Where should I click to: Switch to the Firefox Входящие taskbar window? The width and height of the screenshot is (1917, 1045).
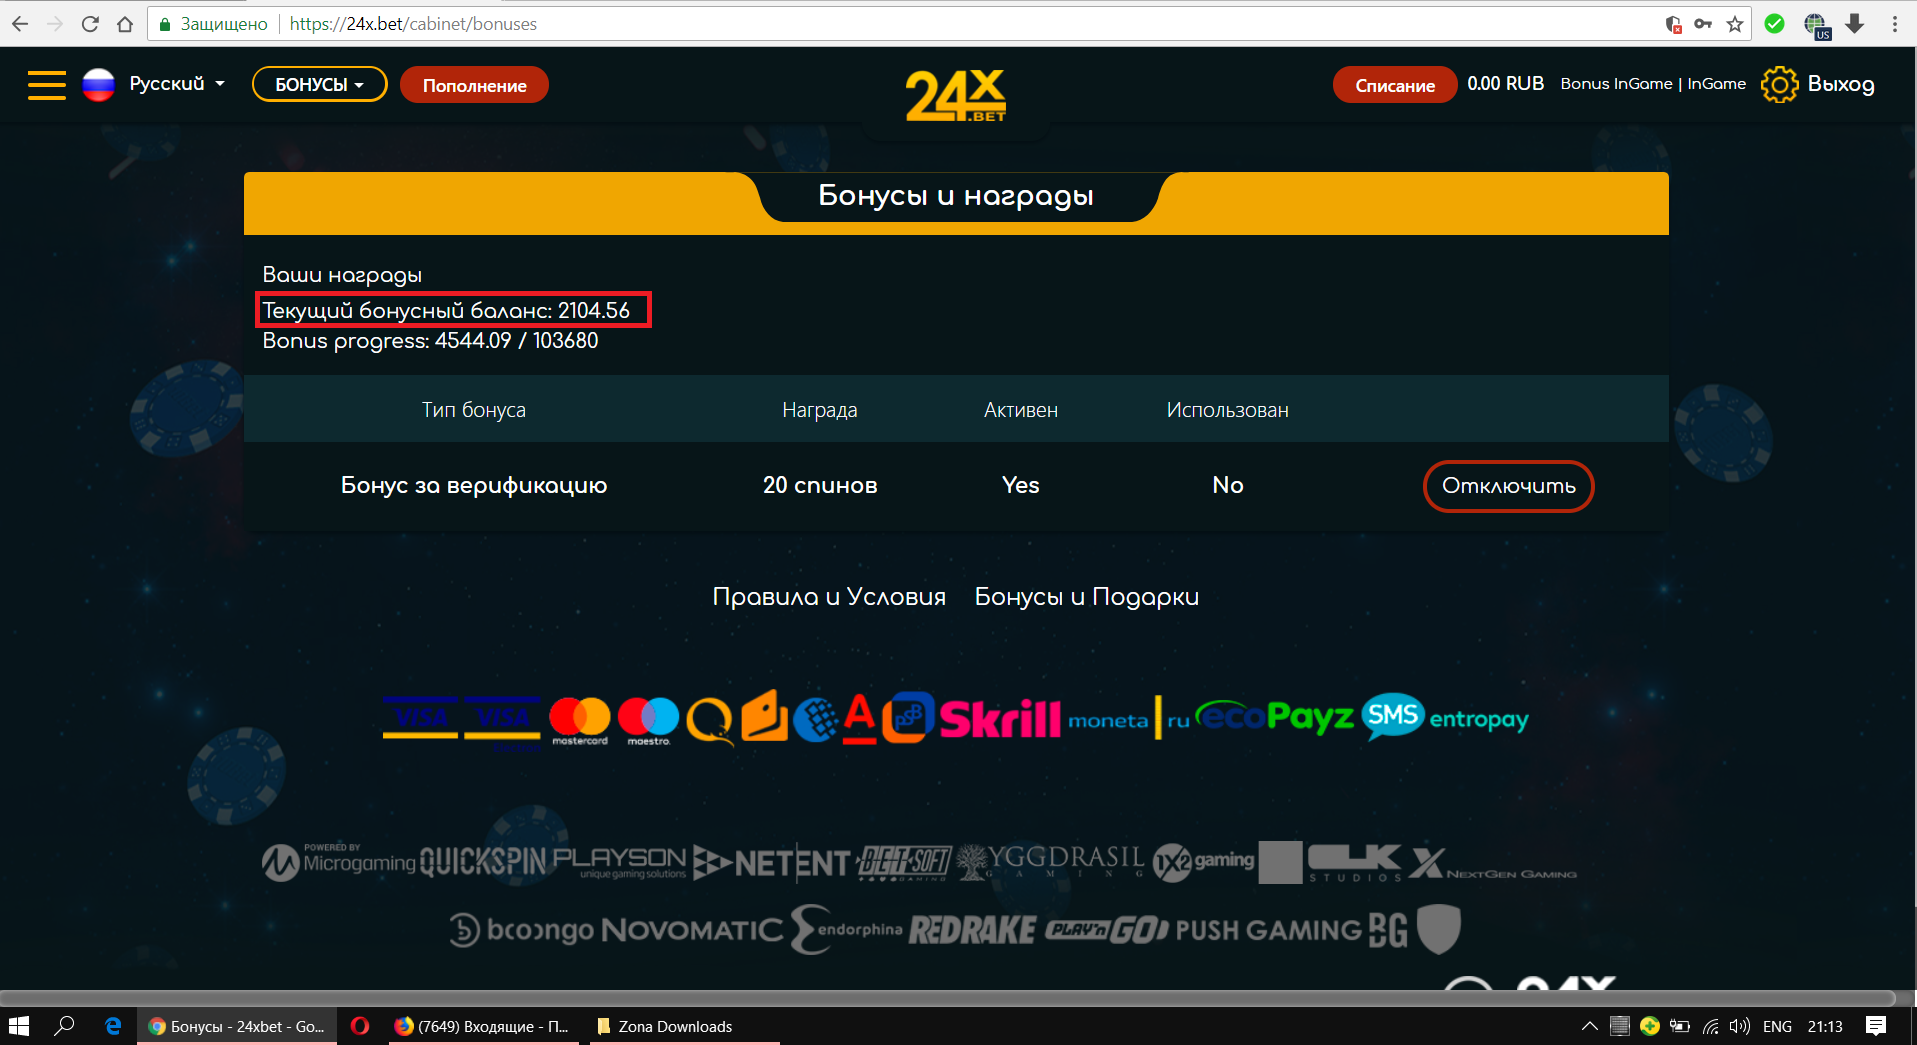click(484, 1026)
